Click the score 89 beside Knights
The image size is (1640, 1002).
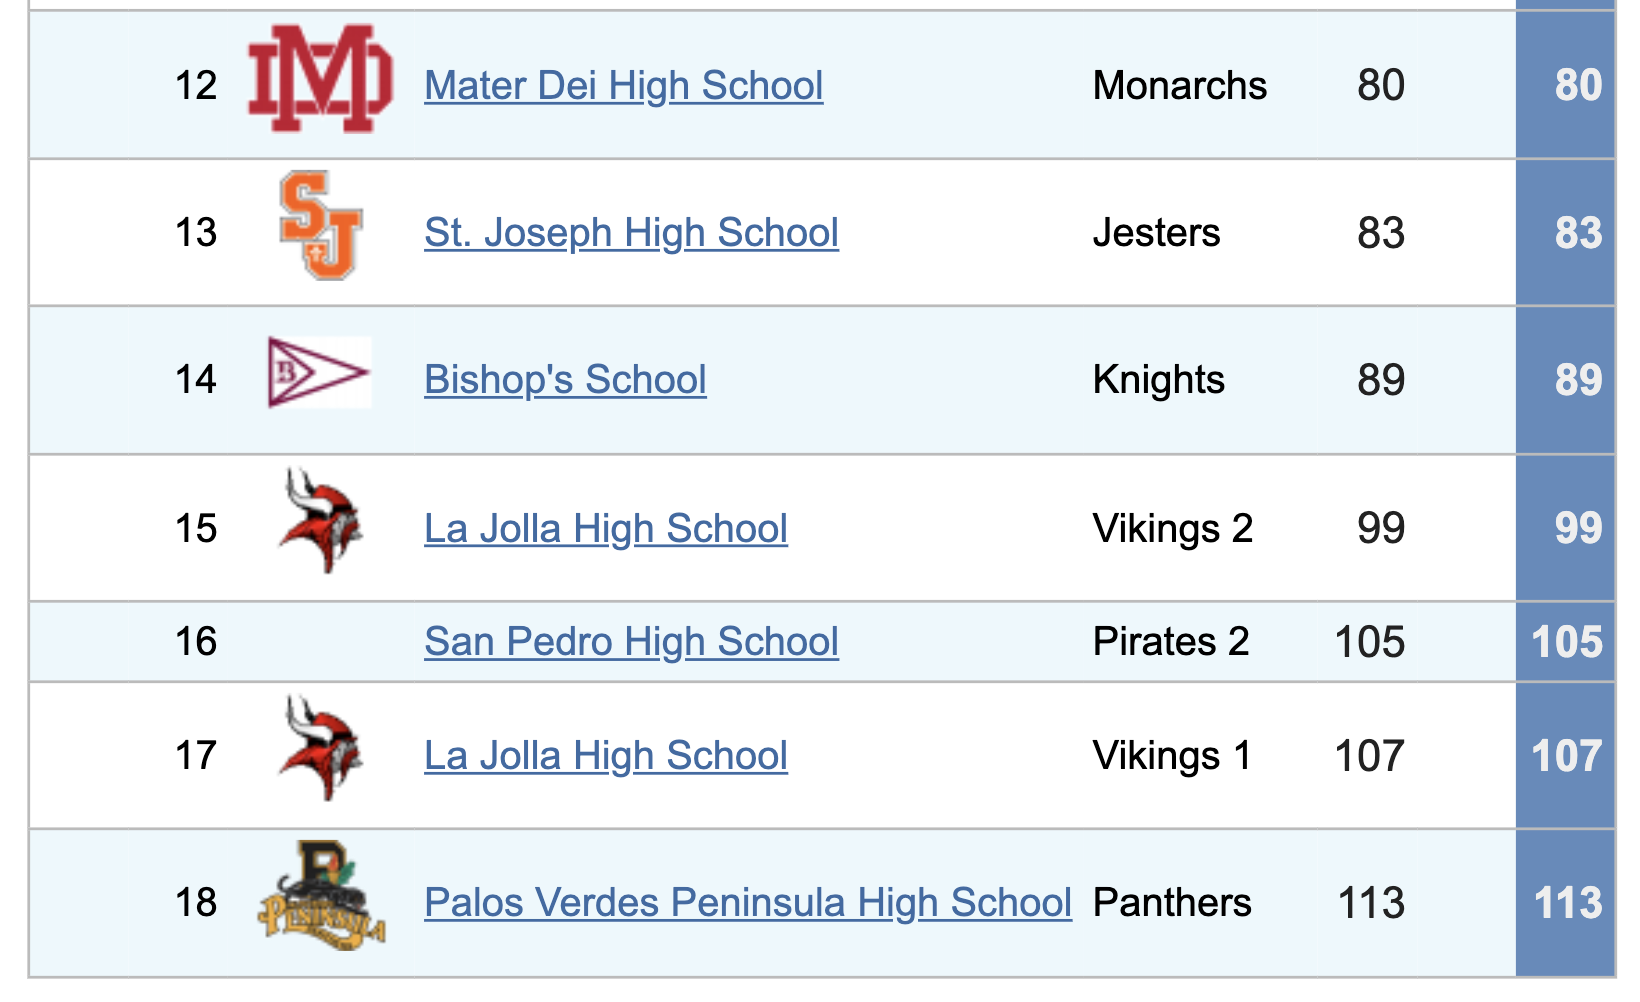pos(1382,379)
